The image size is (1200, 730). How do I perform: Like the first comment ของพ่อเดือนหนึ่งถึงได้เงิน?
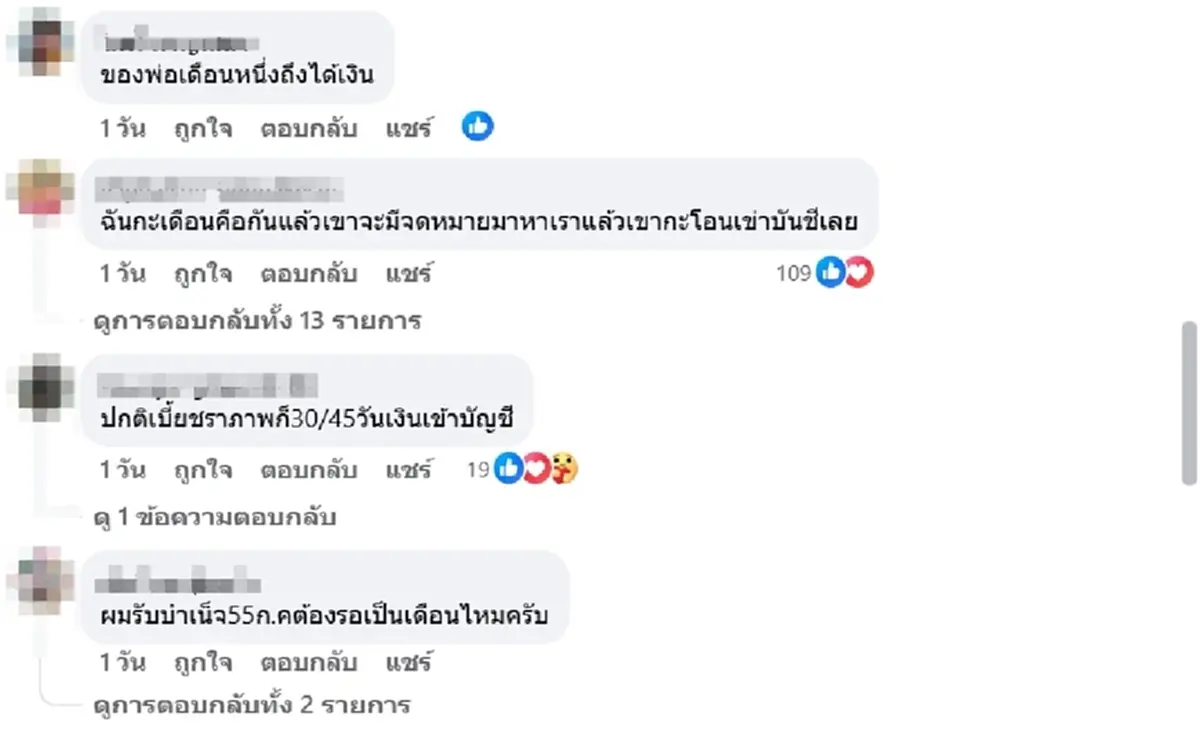(198, 127)
